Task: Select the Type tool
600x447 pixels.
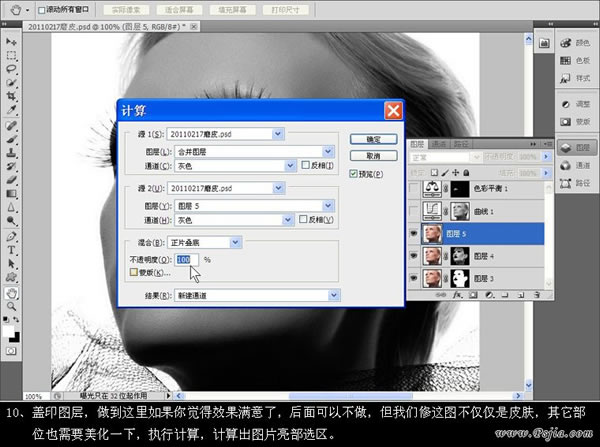Action: click(11, 250)
